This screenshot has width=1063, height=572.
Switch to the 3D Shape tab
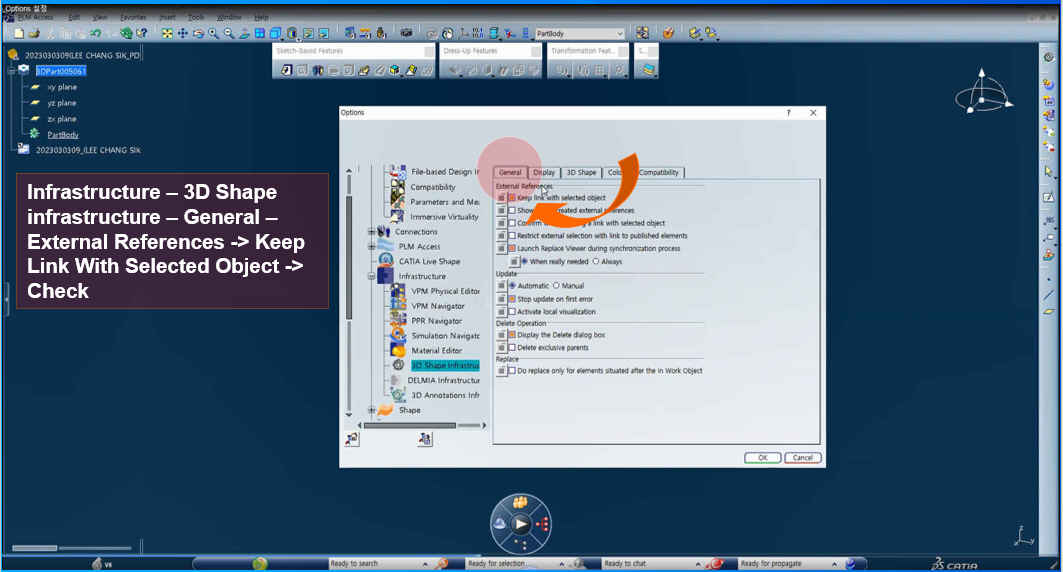(581, 173)
